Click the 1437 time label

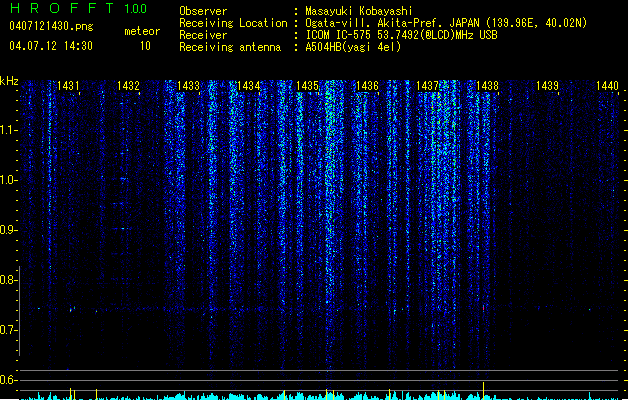(x=427, y=86)
